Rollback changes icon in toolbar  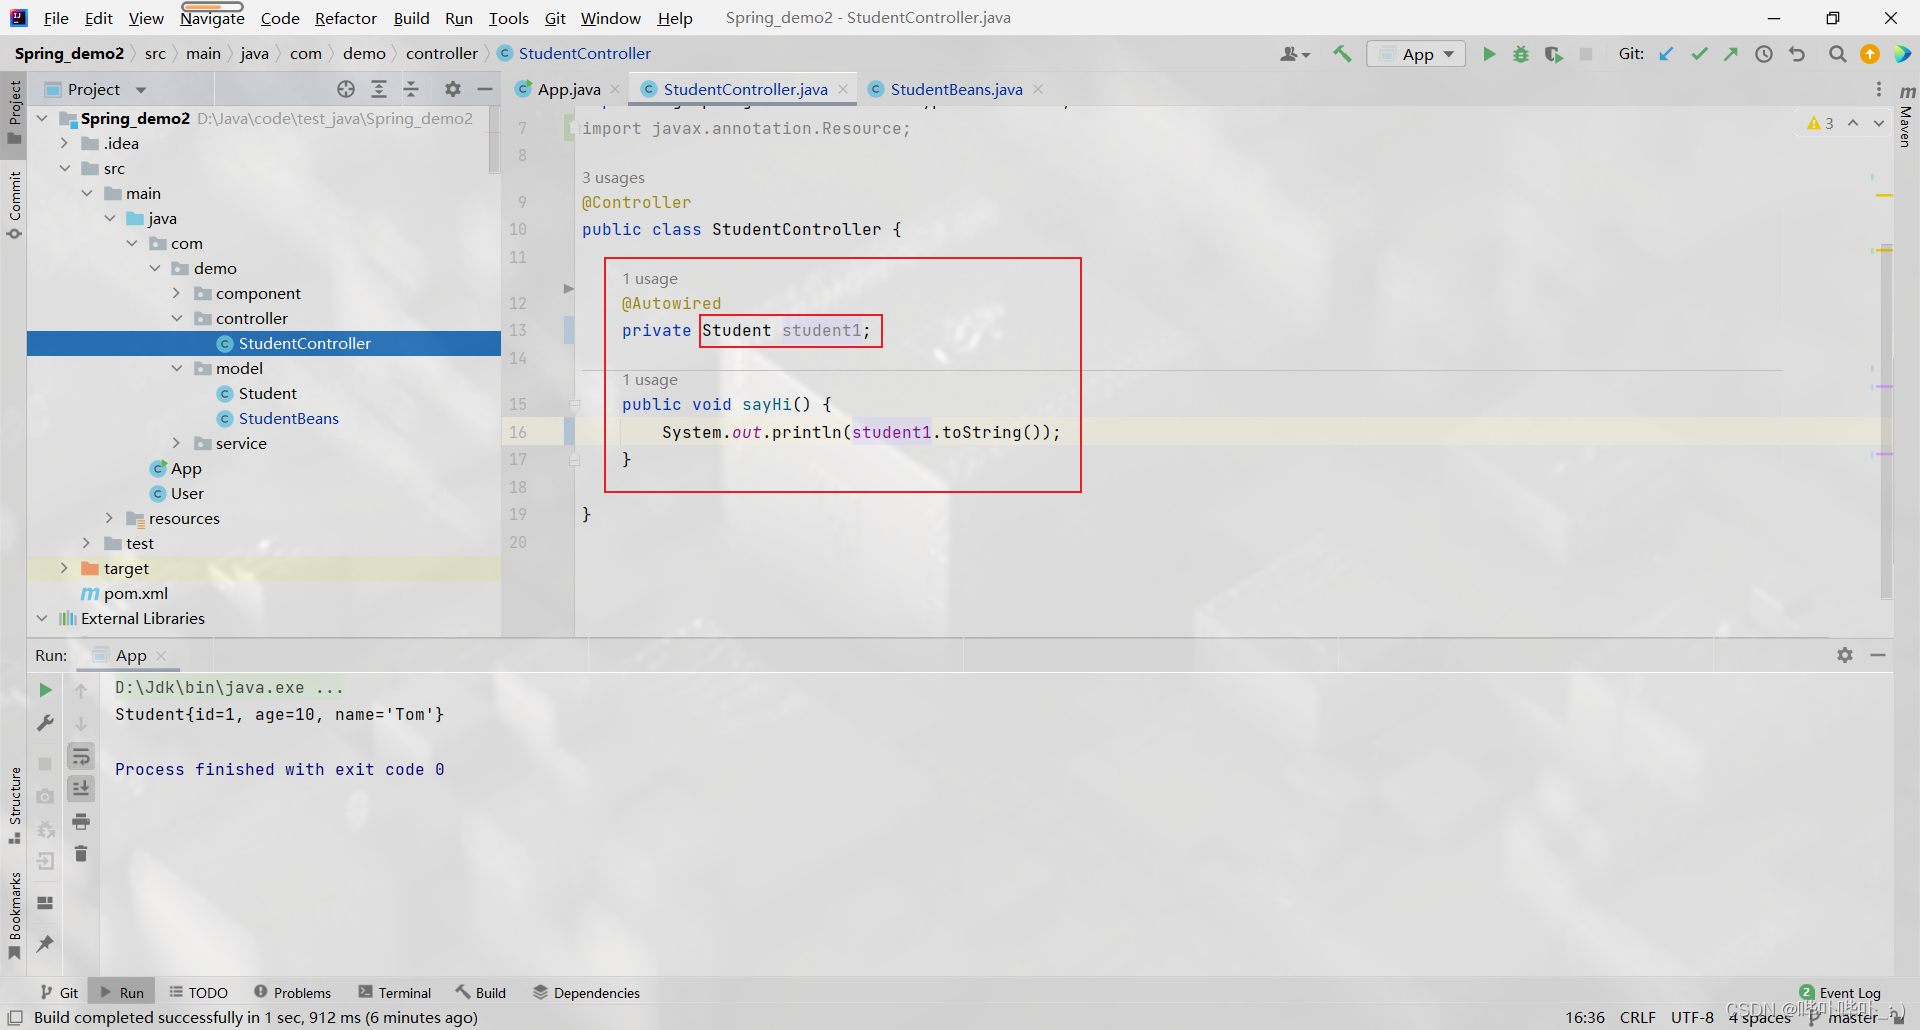pos(1797,54)
